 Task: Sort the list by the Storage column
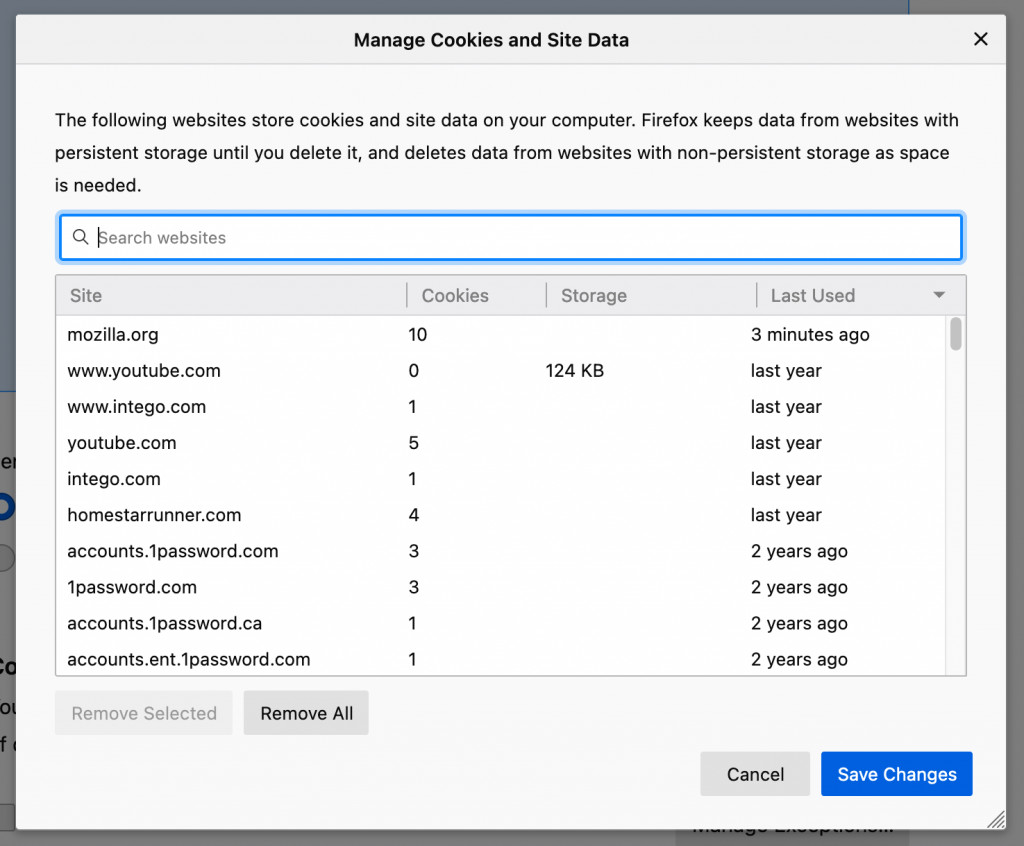594,295
